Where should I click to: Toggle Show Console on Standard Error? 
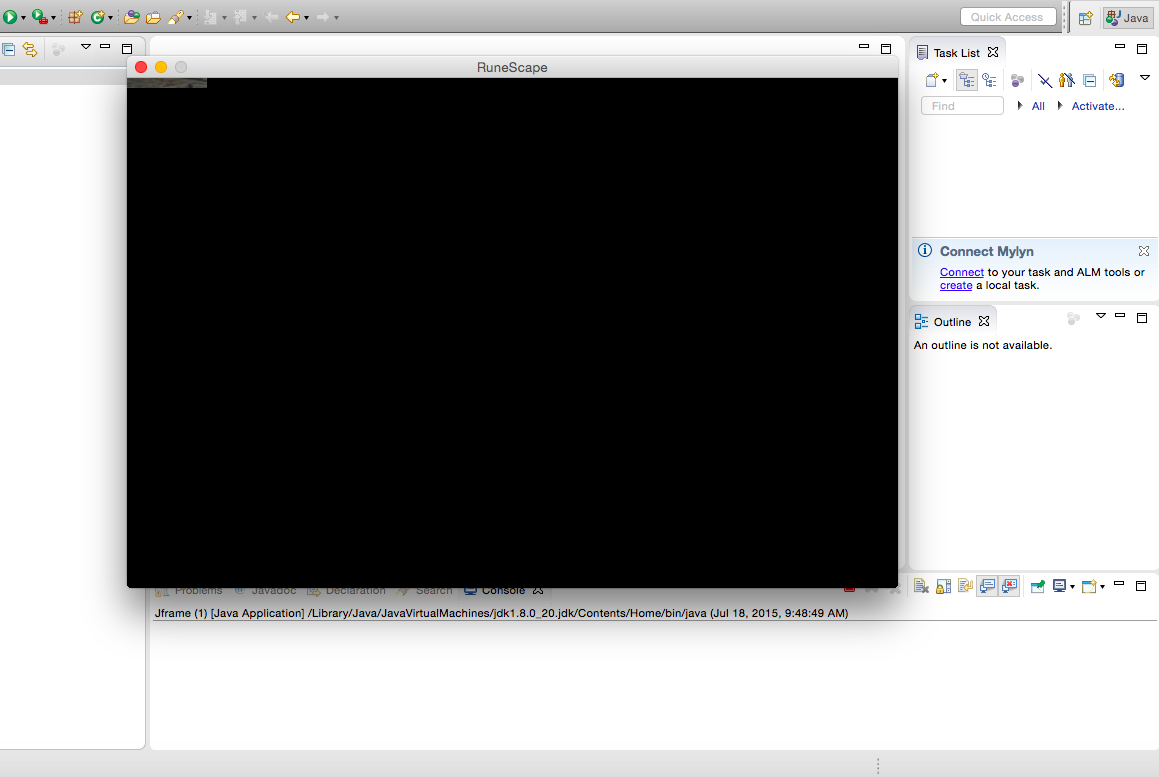(1010, 586)
